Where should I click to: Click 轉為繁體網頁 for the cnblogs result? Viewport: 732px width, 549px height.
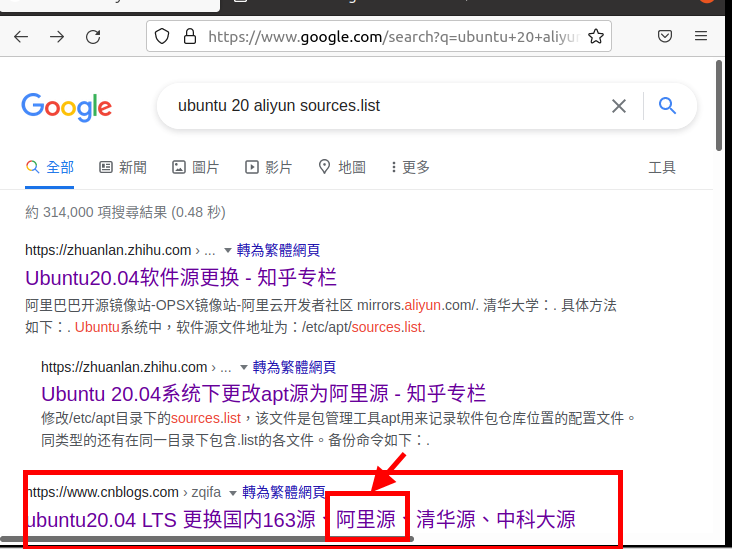click(283, 492)
